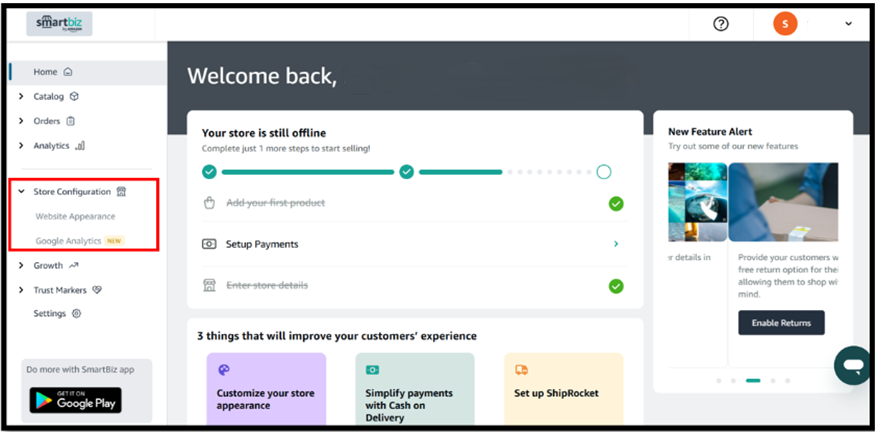Select the active carousel pagination dot
The height and width of the screenshot is (435, 878).
coord(753,381)
